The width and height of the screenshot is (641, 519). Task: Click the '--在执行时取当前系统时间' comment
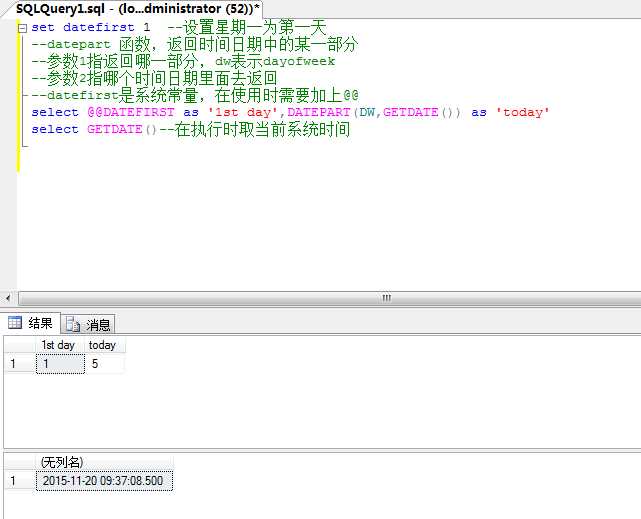click(254, 129)
